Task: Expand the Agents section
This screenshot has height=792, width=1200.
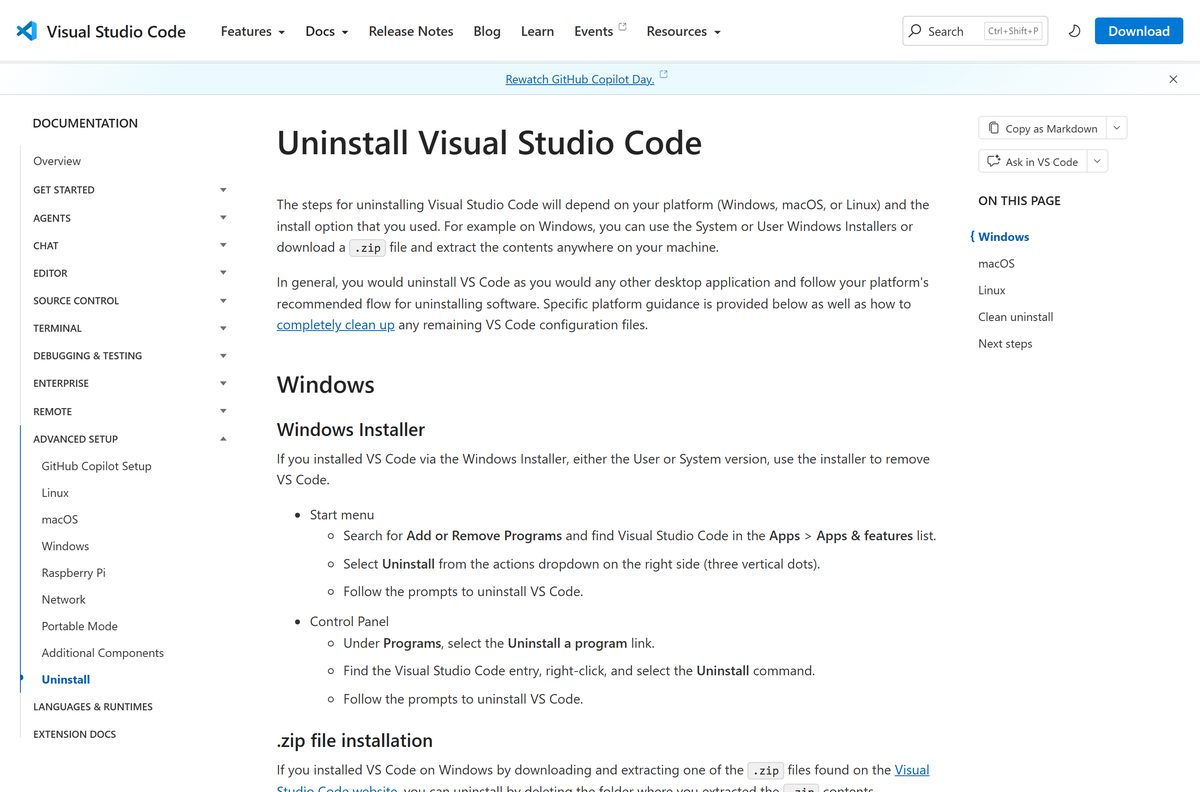Action: 223,218
